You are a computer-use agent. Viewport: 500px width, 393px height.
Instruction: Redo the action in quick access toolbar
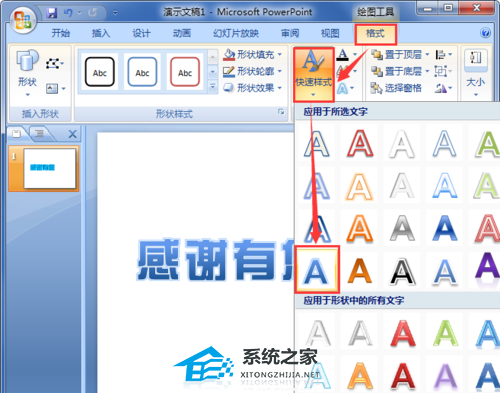pyautogui.click(x=92, y=13)
